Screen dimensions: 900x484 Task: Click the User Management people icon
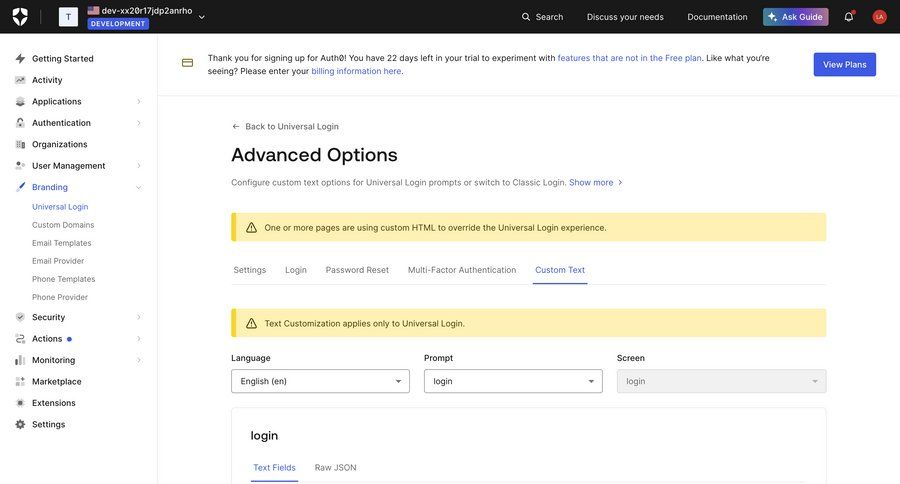[x=20, y=165]
